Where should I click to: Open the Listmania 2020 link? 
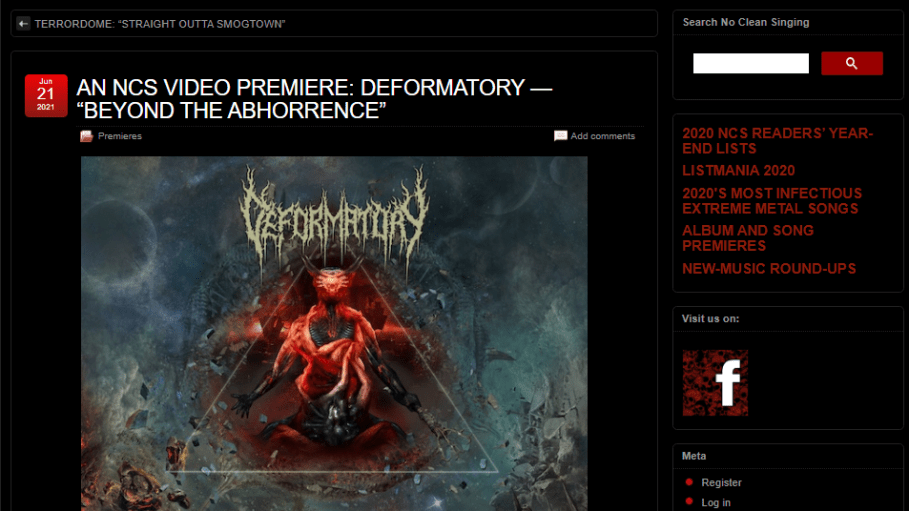coord(738,171)
